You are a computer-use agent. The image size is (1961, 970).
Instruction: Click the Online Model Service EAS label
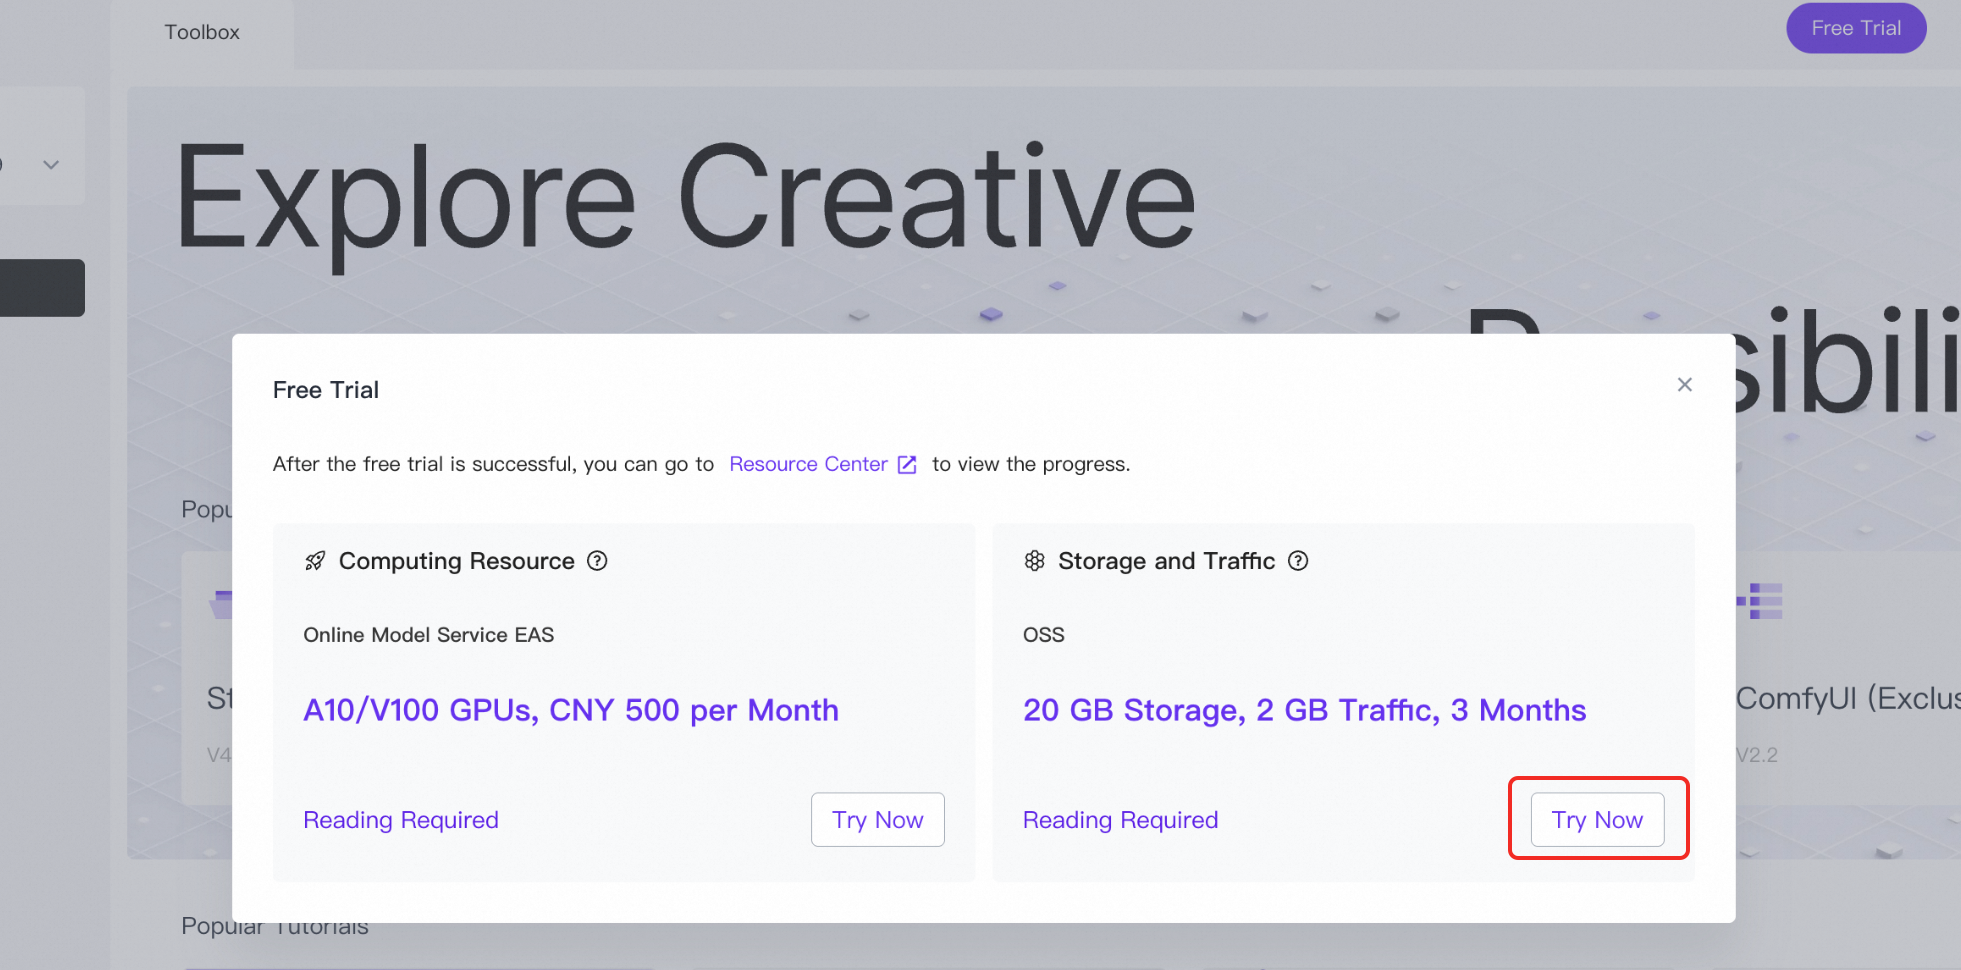coord(428,635)
